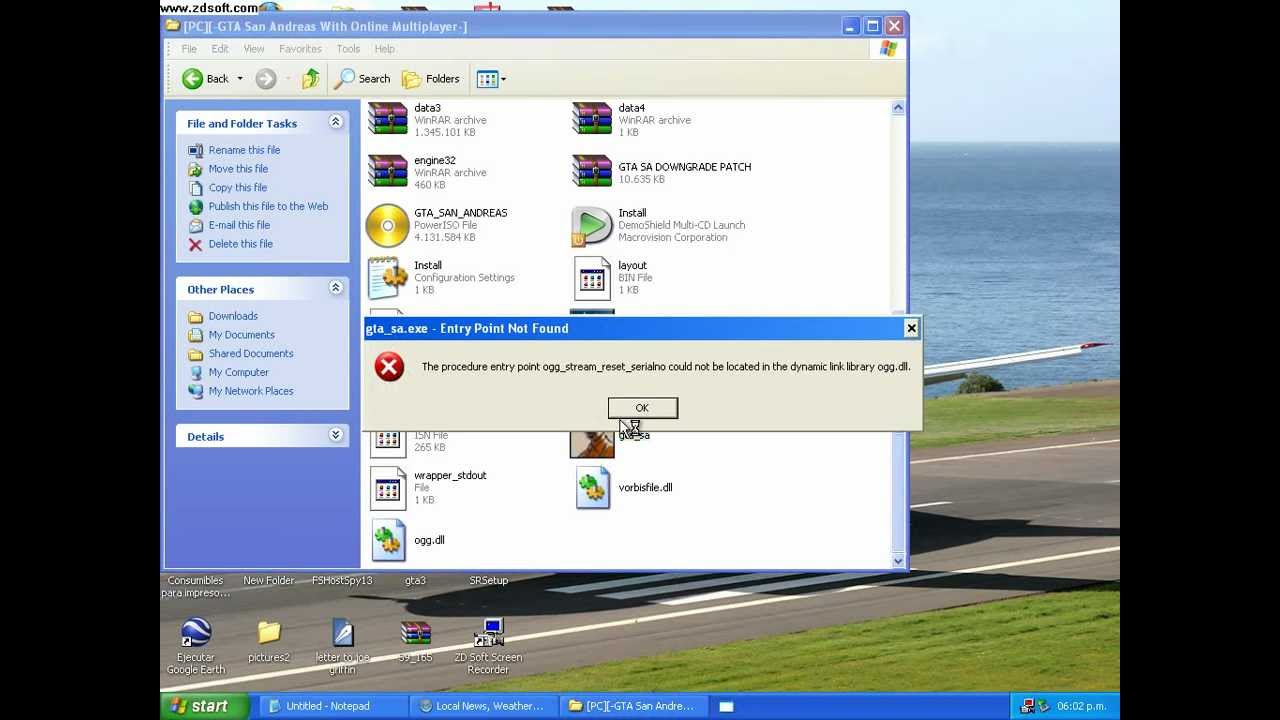Select the engine32 archive icon
1280x720 pixels.
pyautogui.click(x=388, y=172)
